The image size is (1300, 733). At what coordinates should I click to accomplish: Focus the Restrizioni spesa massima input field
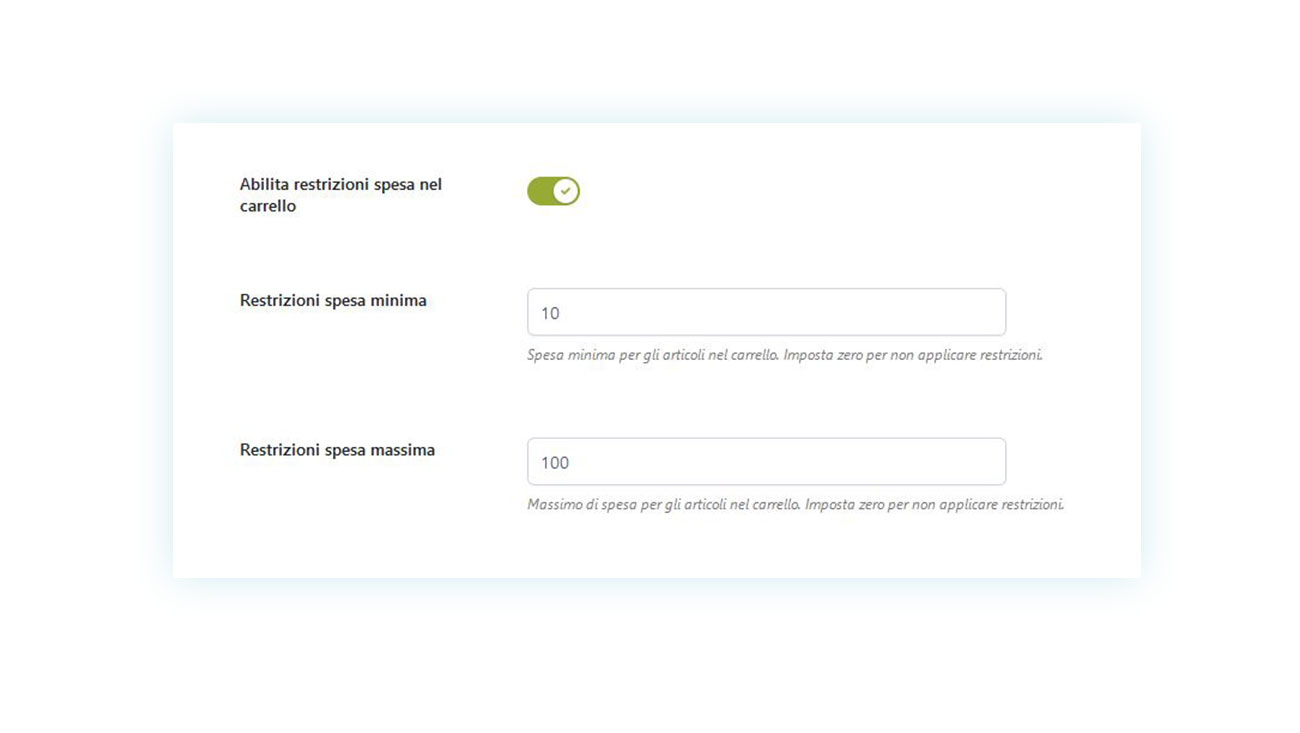[x=766, y=462]
